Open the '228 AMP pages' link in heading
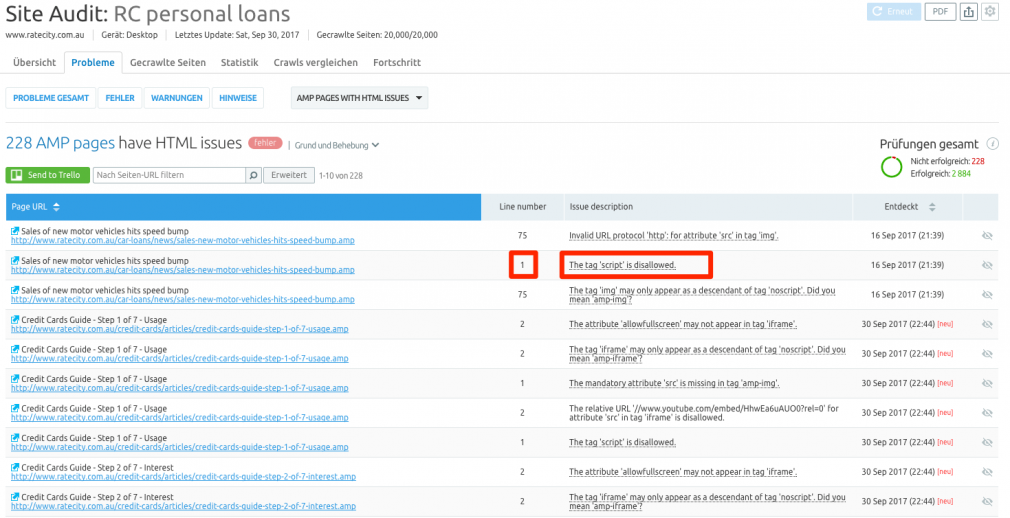This screenshot has width=1010, height=518. [x=61, y=143]
